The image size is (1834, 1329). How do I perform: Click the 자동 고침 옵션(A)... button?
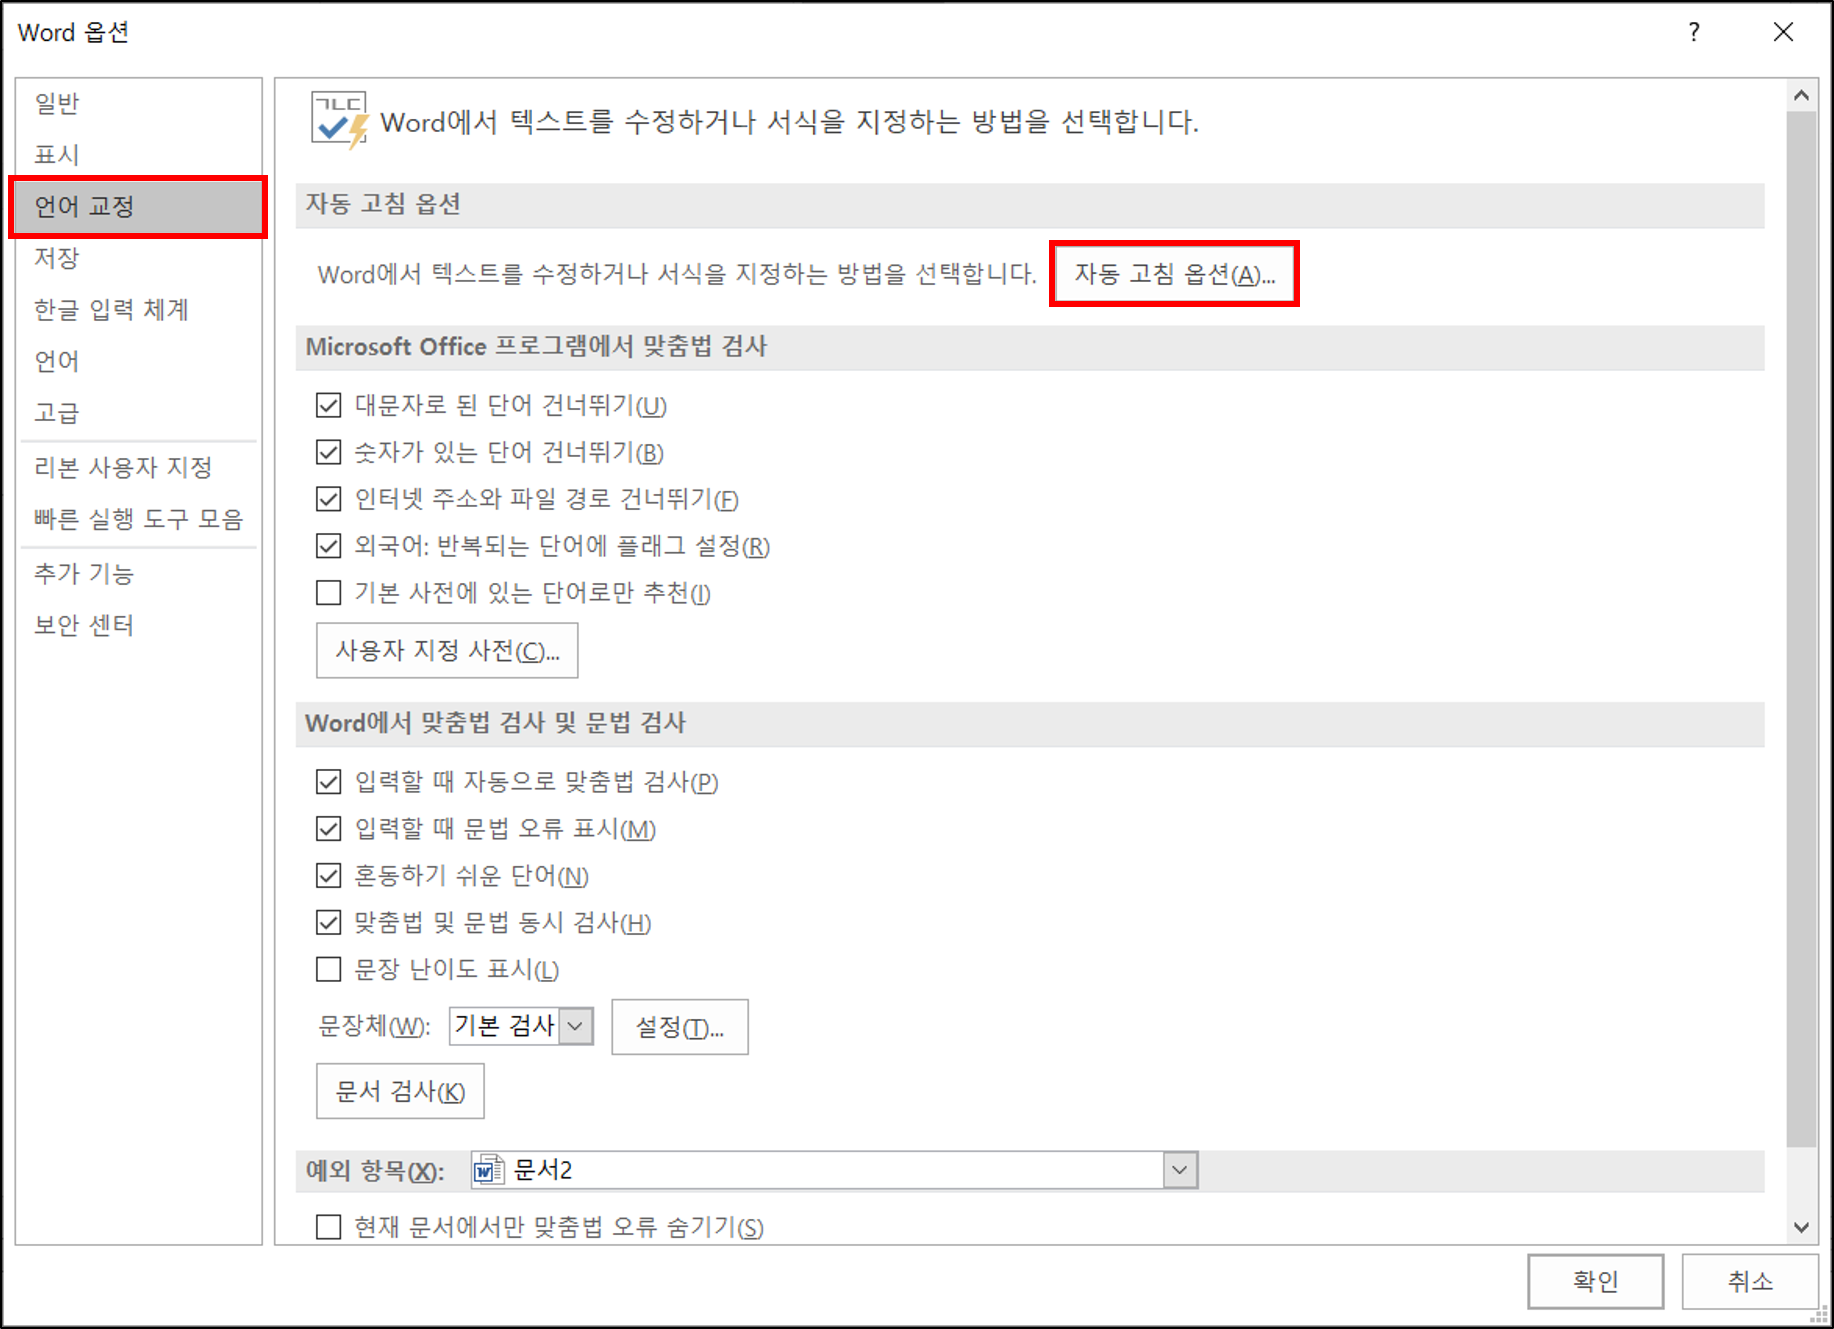(x=1174, y=274)
